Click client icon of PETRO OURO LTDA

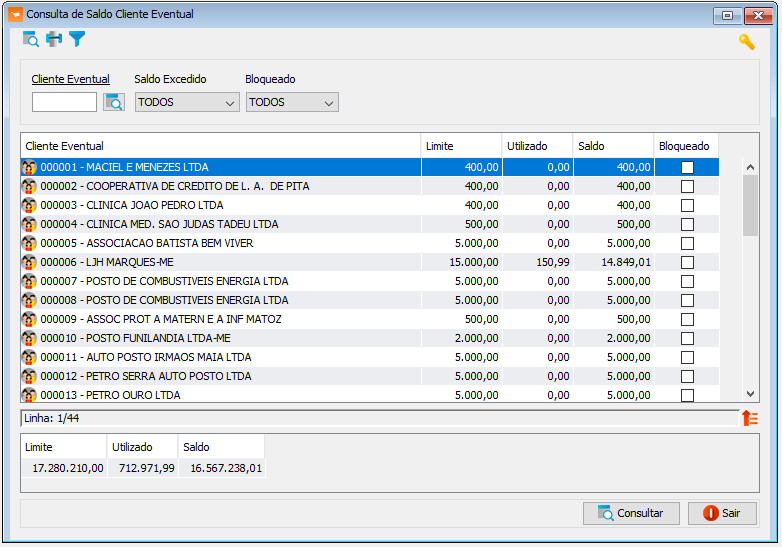coord(29,395)
